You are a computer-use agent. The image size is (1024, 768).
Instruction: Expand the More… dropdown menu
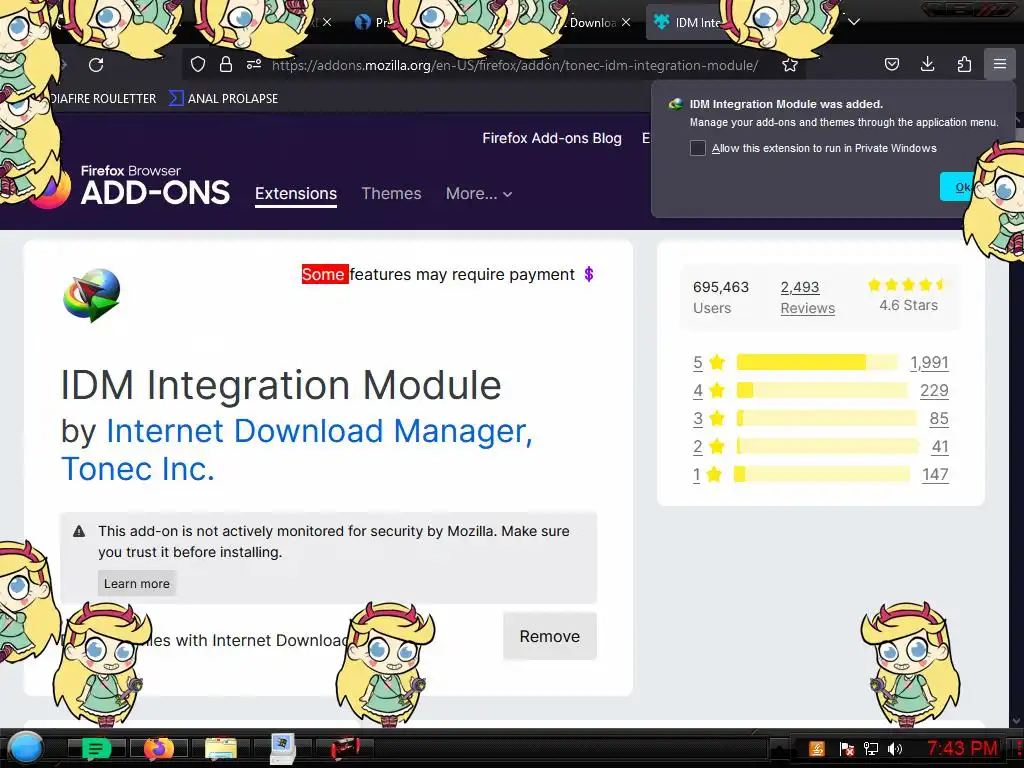click(x=479, y=193)
